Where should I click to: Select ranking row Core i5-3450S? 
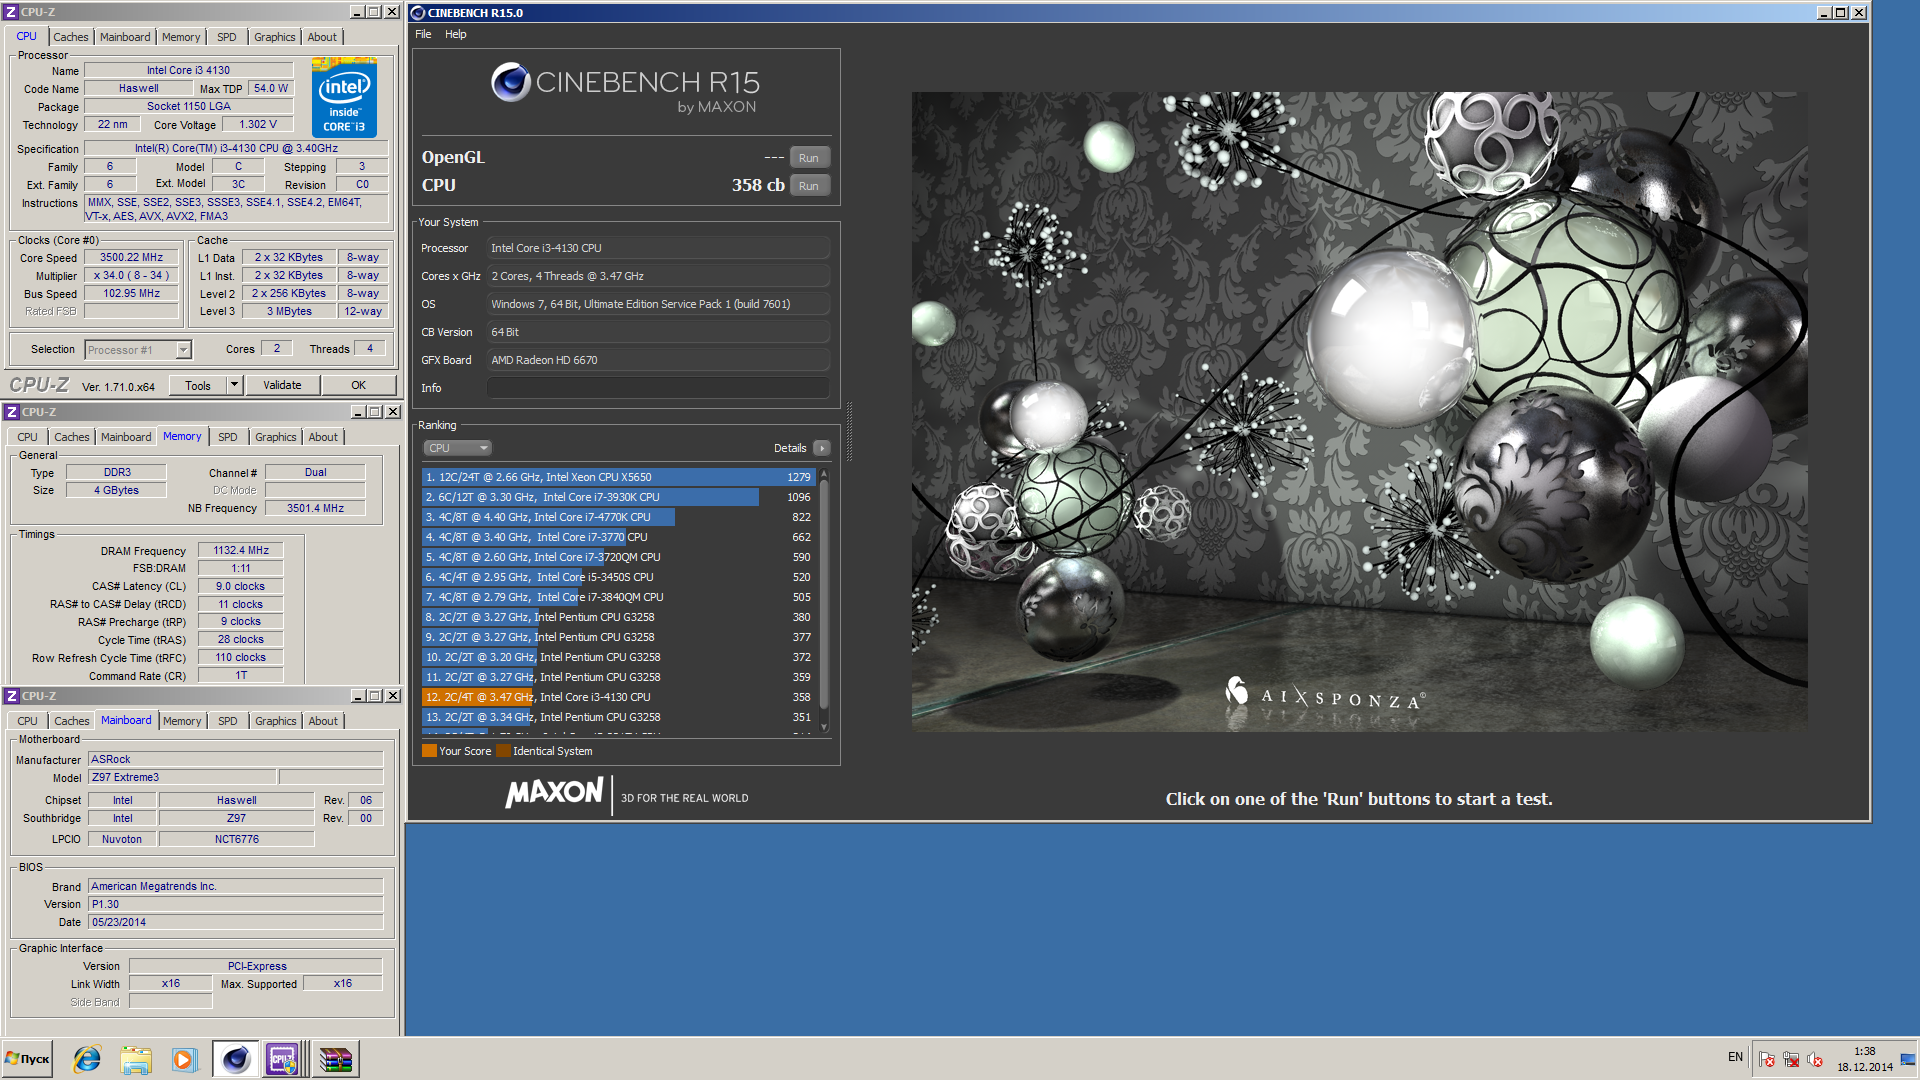click(x=618, y=577)
